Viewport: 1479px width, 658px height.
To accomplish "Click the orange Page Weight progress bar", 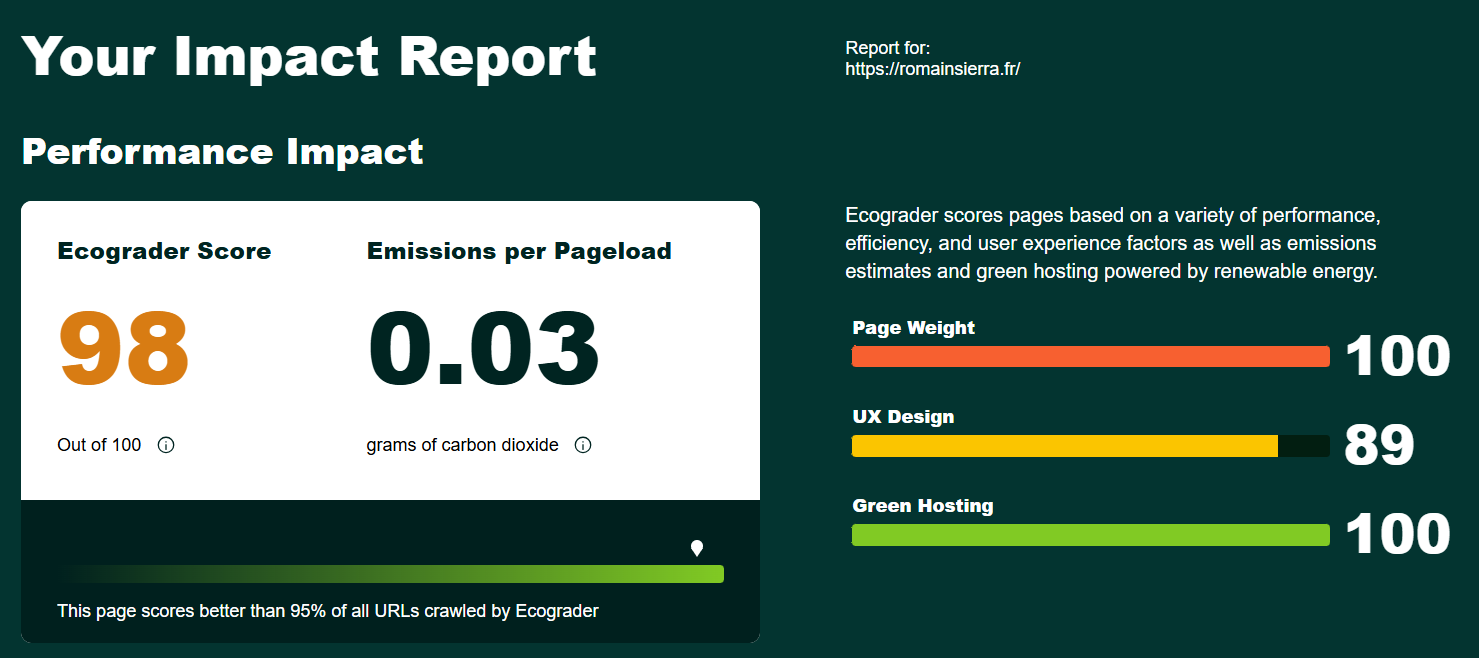I will 1090,357.
